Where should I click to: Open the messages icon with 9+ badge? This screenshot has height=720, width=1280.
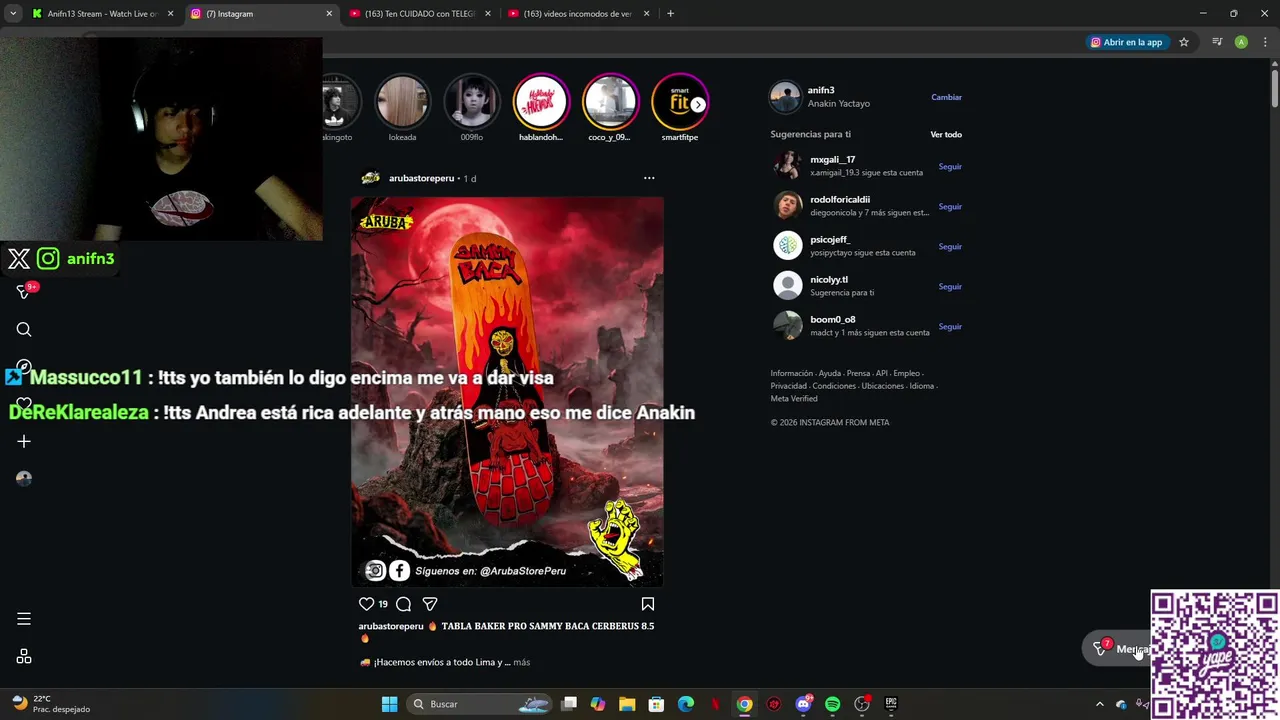tap(25, 292)
